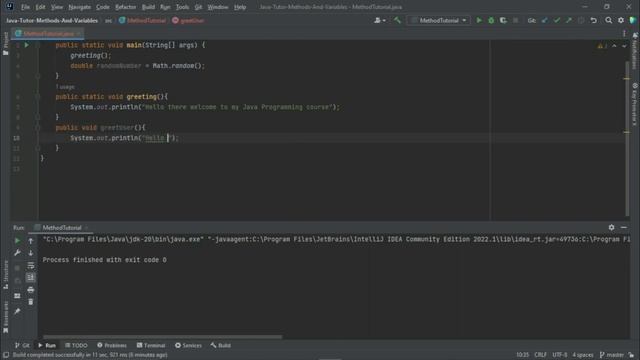The width and height of the screenshot is (640, 360).
Task: Open the Help menu
Action: point(240,7)
